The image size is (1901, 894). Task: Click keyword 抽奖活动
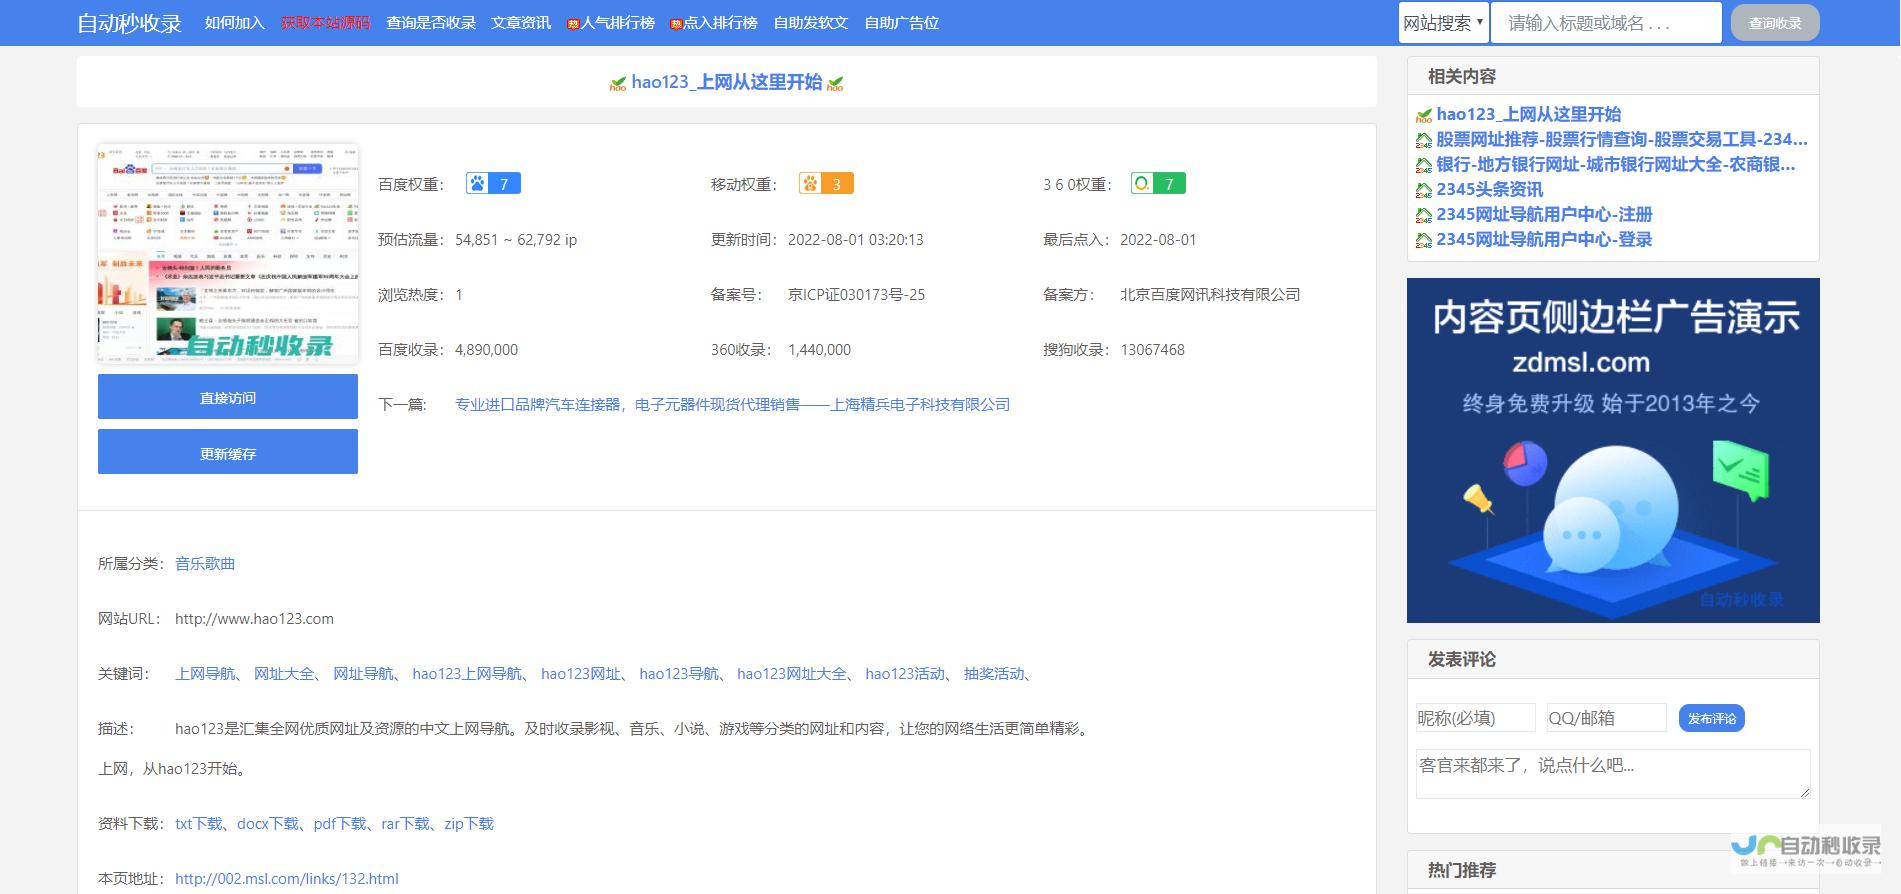[x=994, y=674]
